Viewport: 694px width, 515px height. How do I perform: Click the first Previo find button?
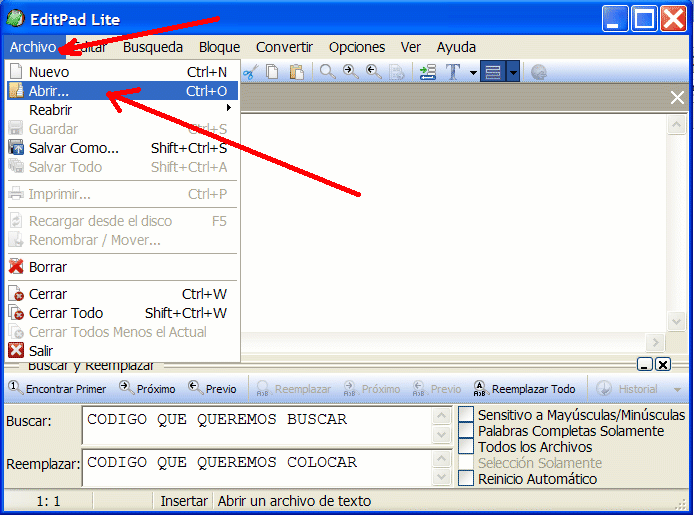pyautogui.click(x=212, y=388)
